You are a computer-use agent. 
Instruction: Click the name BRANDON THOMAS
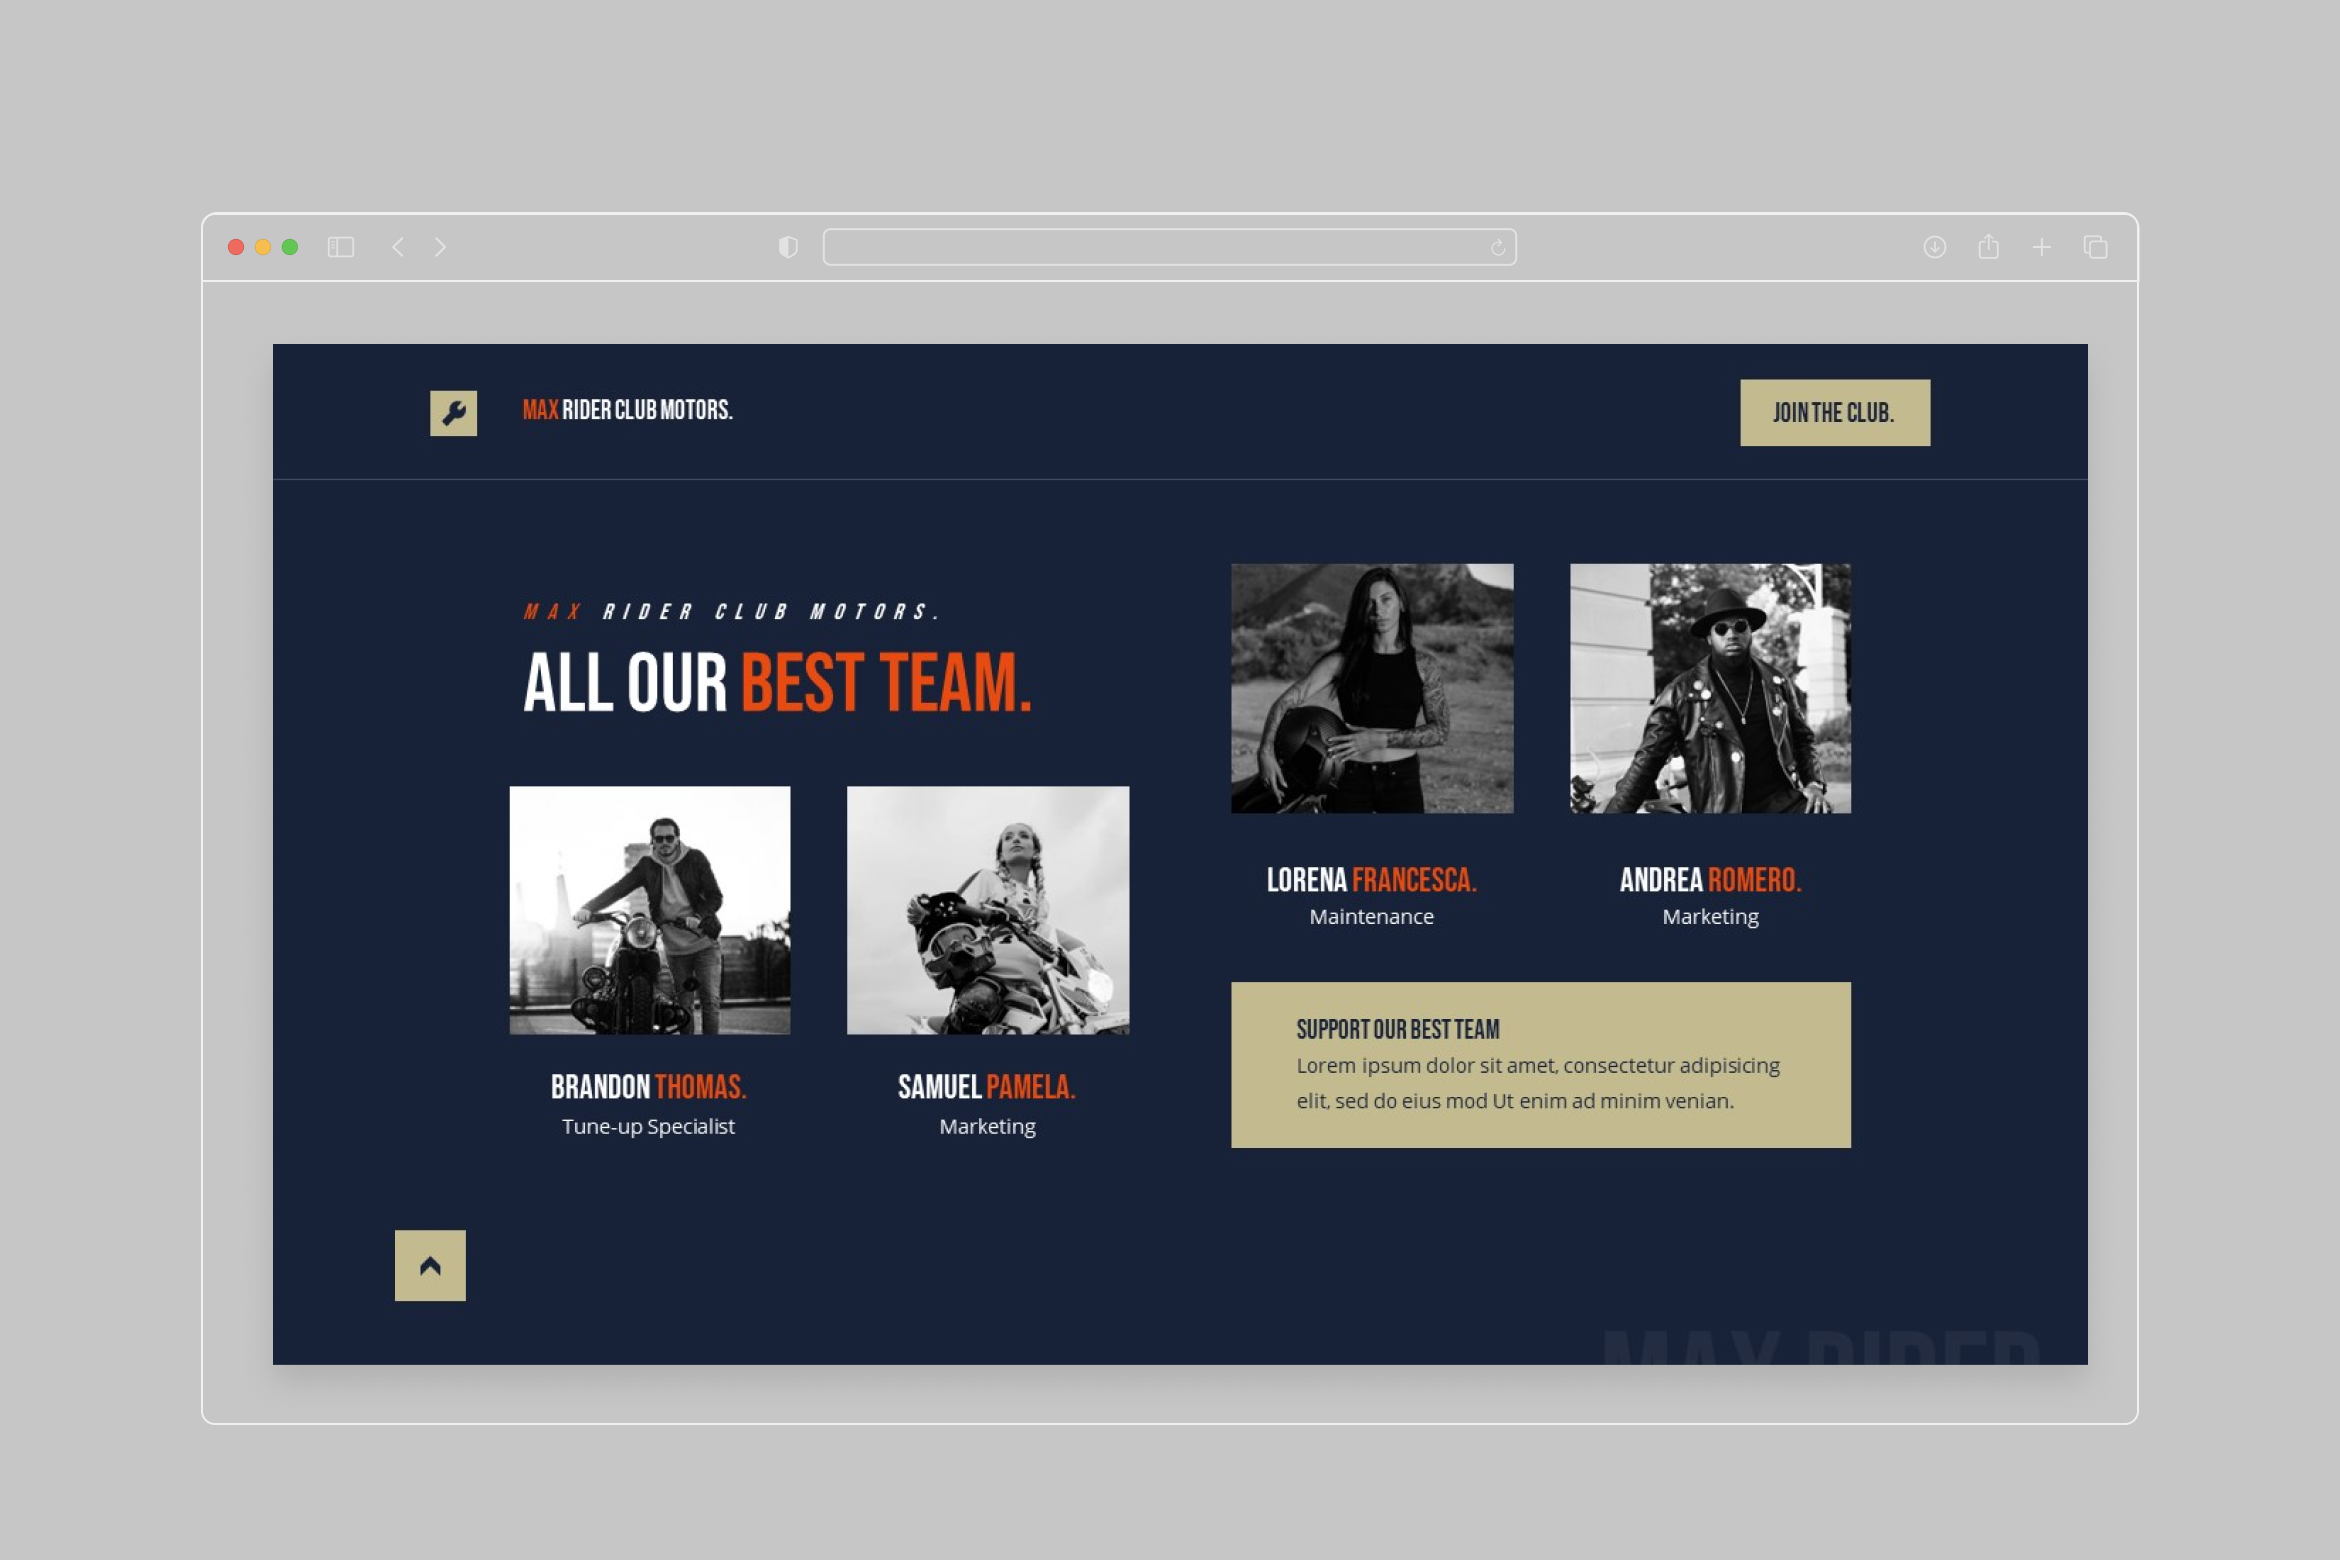pos(648,1087)
